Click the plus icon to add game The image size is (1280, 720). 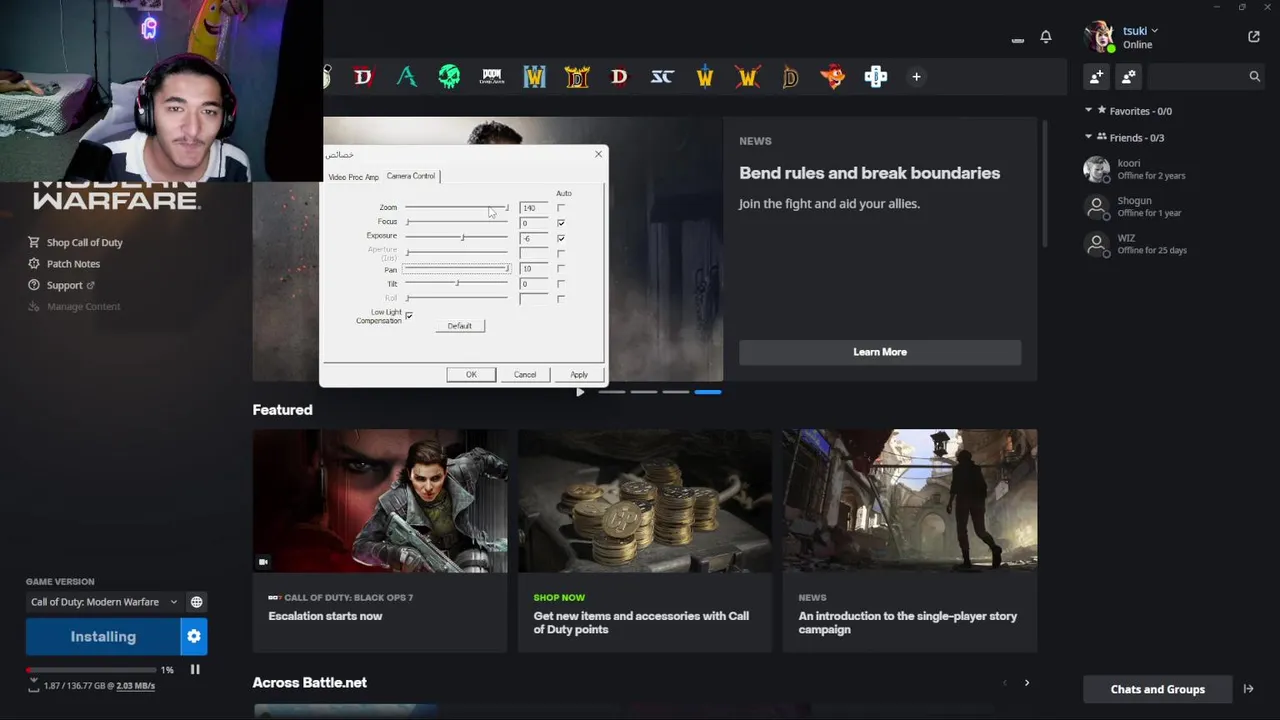point(916,77)
